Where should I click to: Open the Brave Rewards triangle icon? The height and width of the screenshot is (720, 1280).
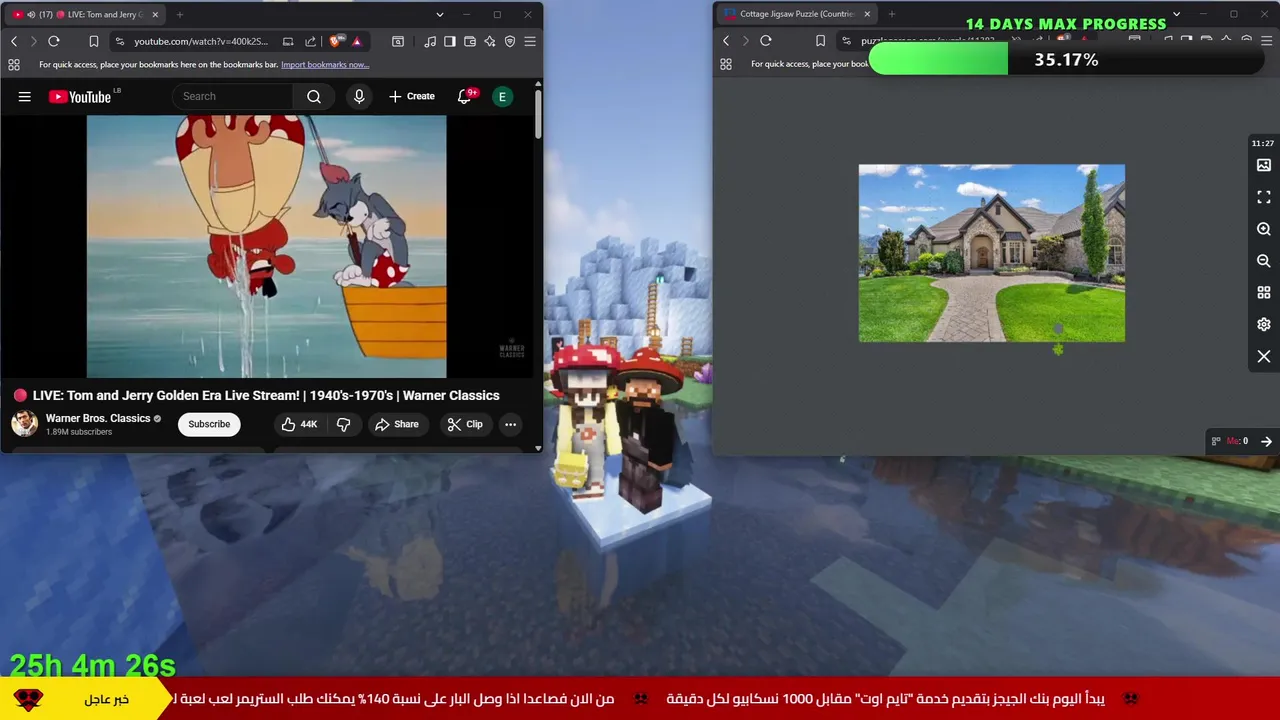pyautogui.click(x=357, y=41)
